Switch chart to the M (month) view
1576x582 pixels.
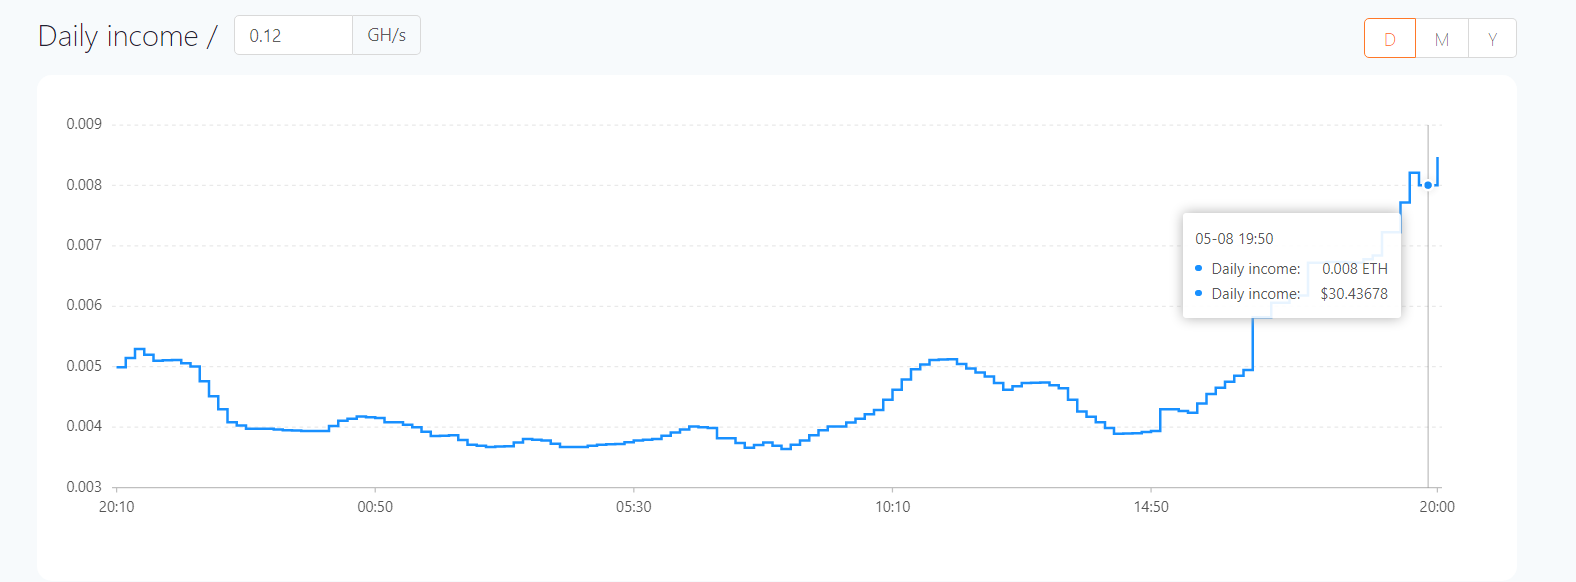1442,39
